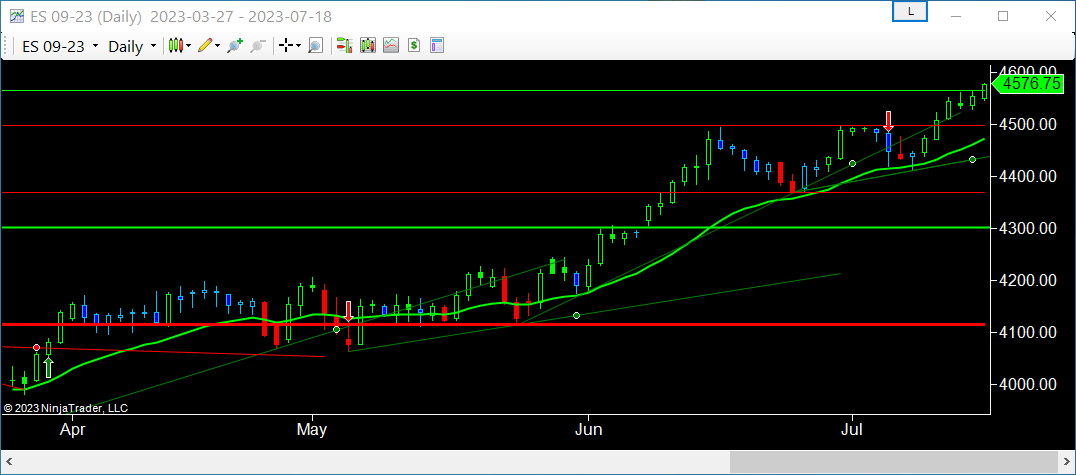Click the 4200.00 price axis label
The width and height of the screenshot is (1076, 475).
pyautogui.click(x=1029, y=280)
